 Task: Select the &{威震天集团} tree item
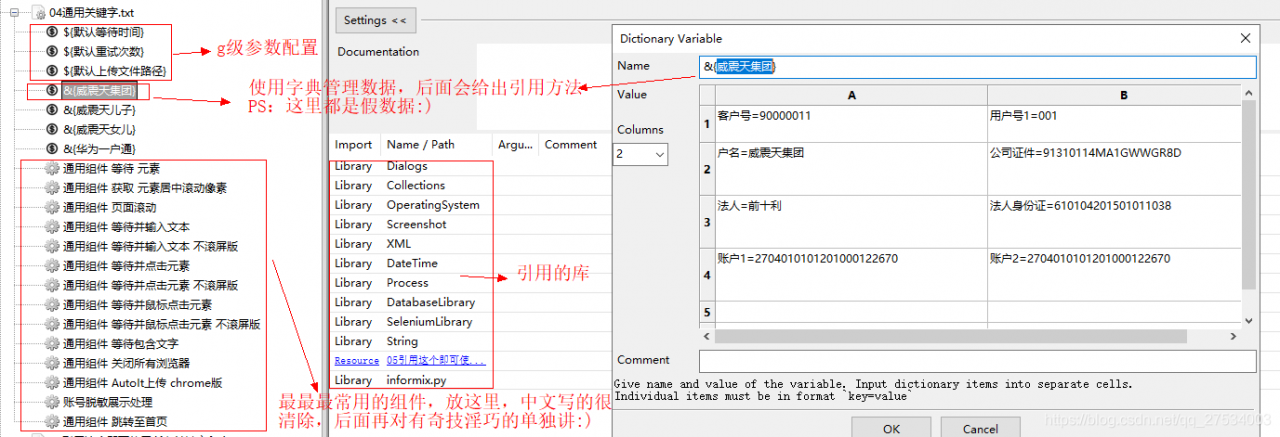coord(98,90)
